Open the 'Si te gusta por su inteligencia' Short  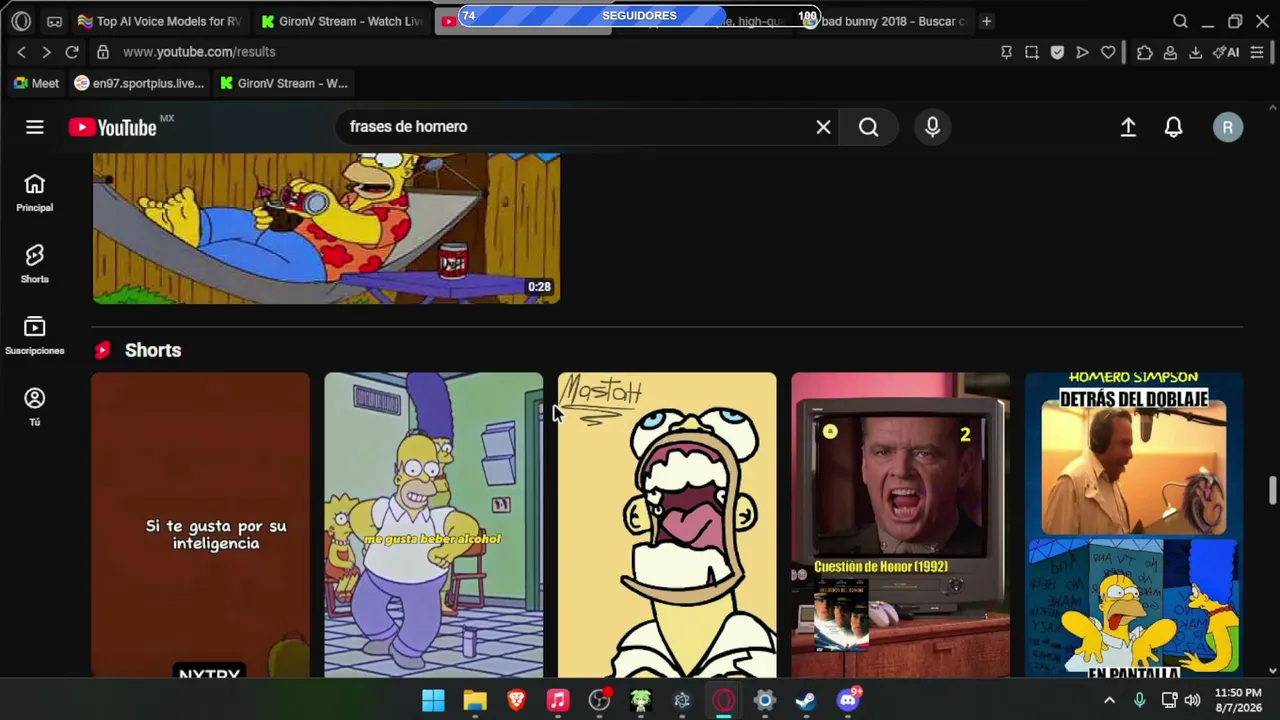(200, 525)
